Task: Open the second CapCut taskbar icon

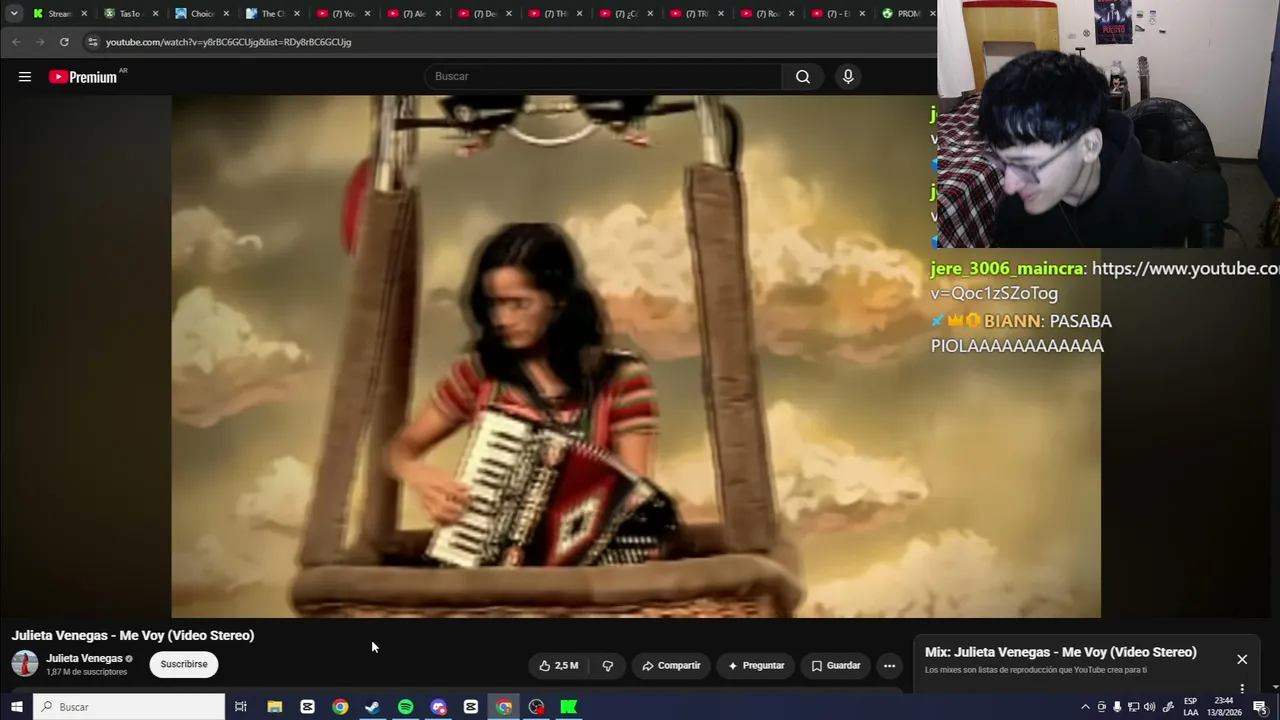Action: tap(471, 707)
